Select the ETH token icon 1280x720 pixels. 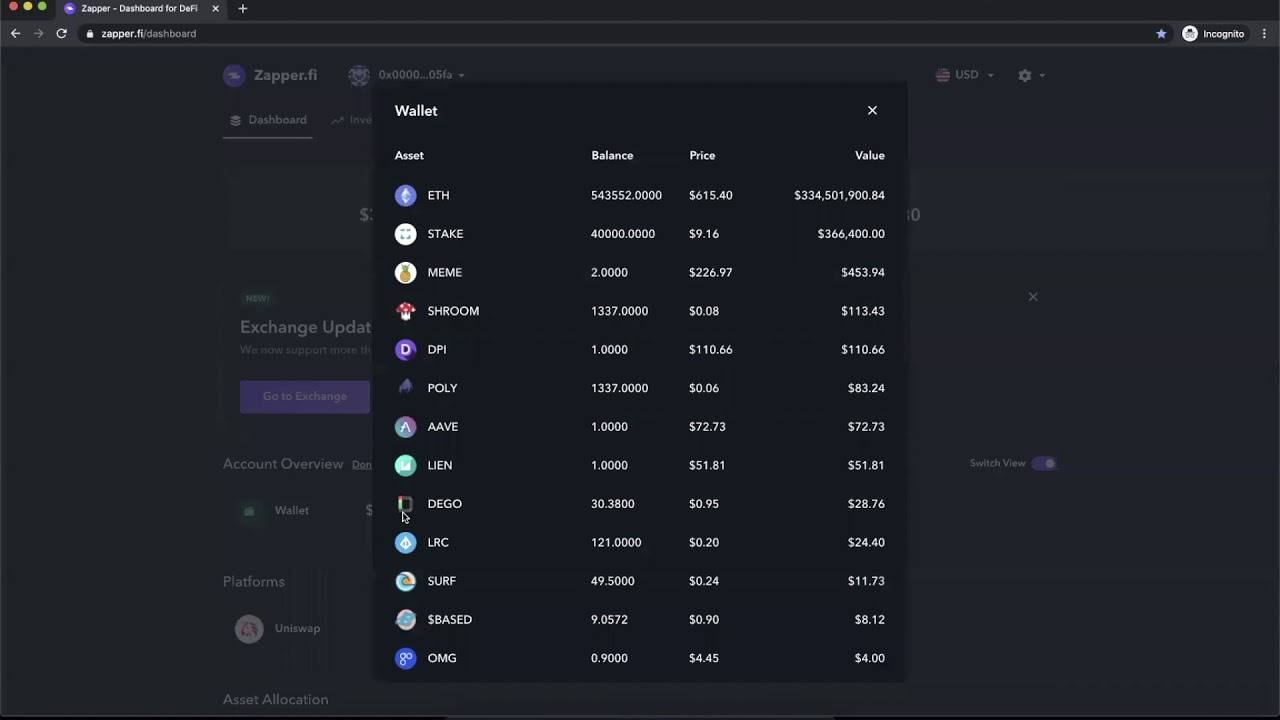coord(405,195)
